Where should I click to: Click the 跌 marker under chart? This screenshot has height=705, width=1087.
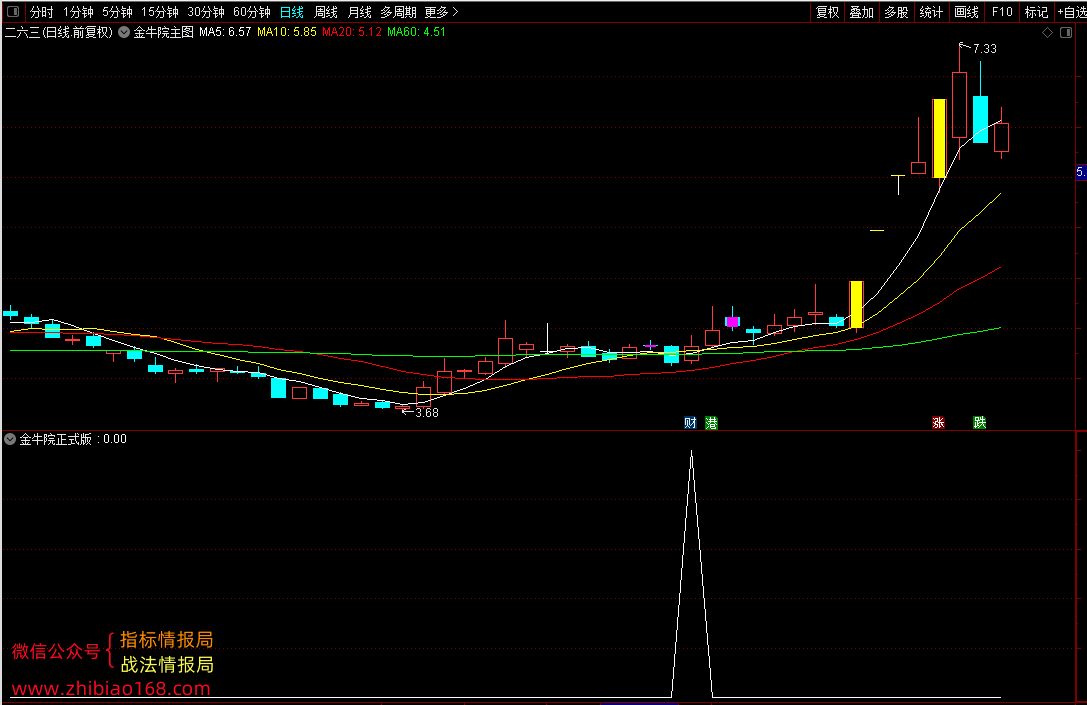(x=980, y=423)
